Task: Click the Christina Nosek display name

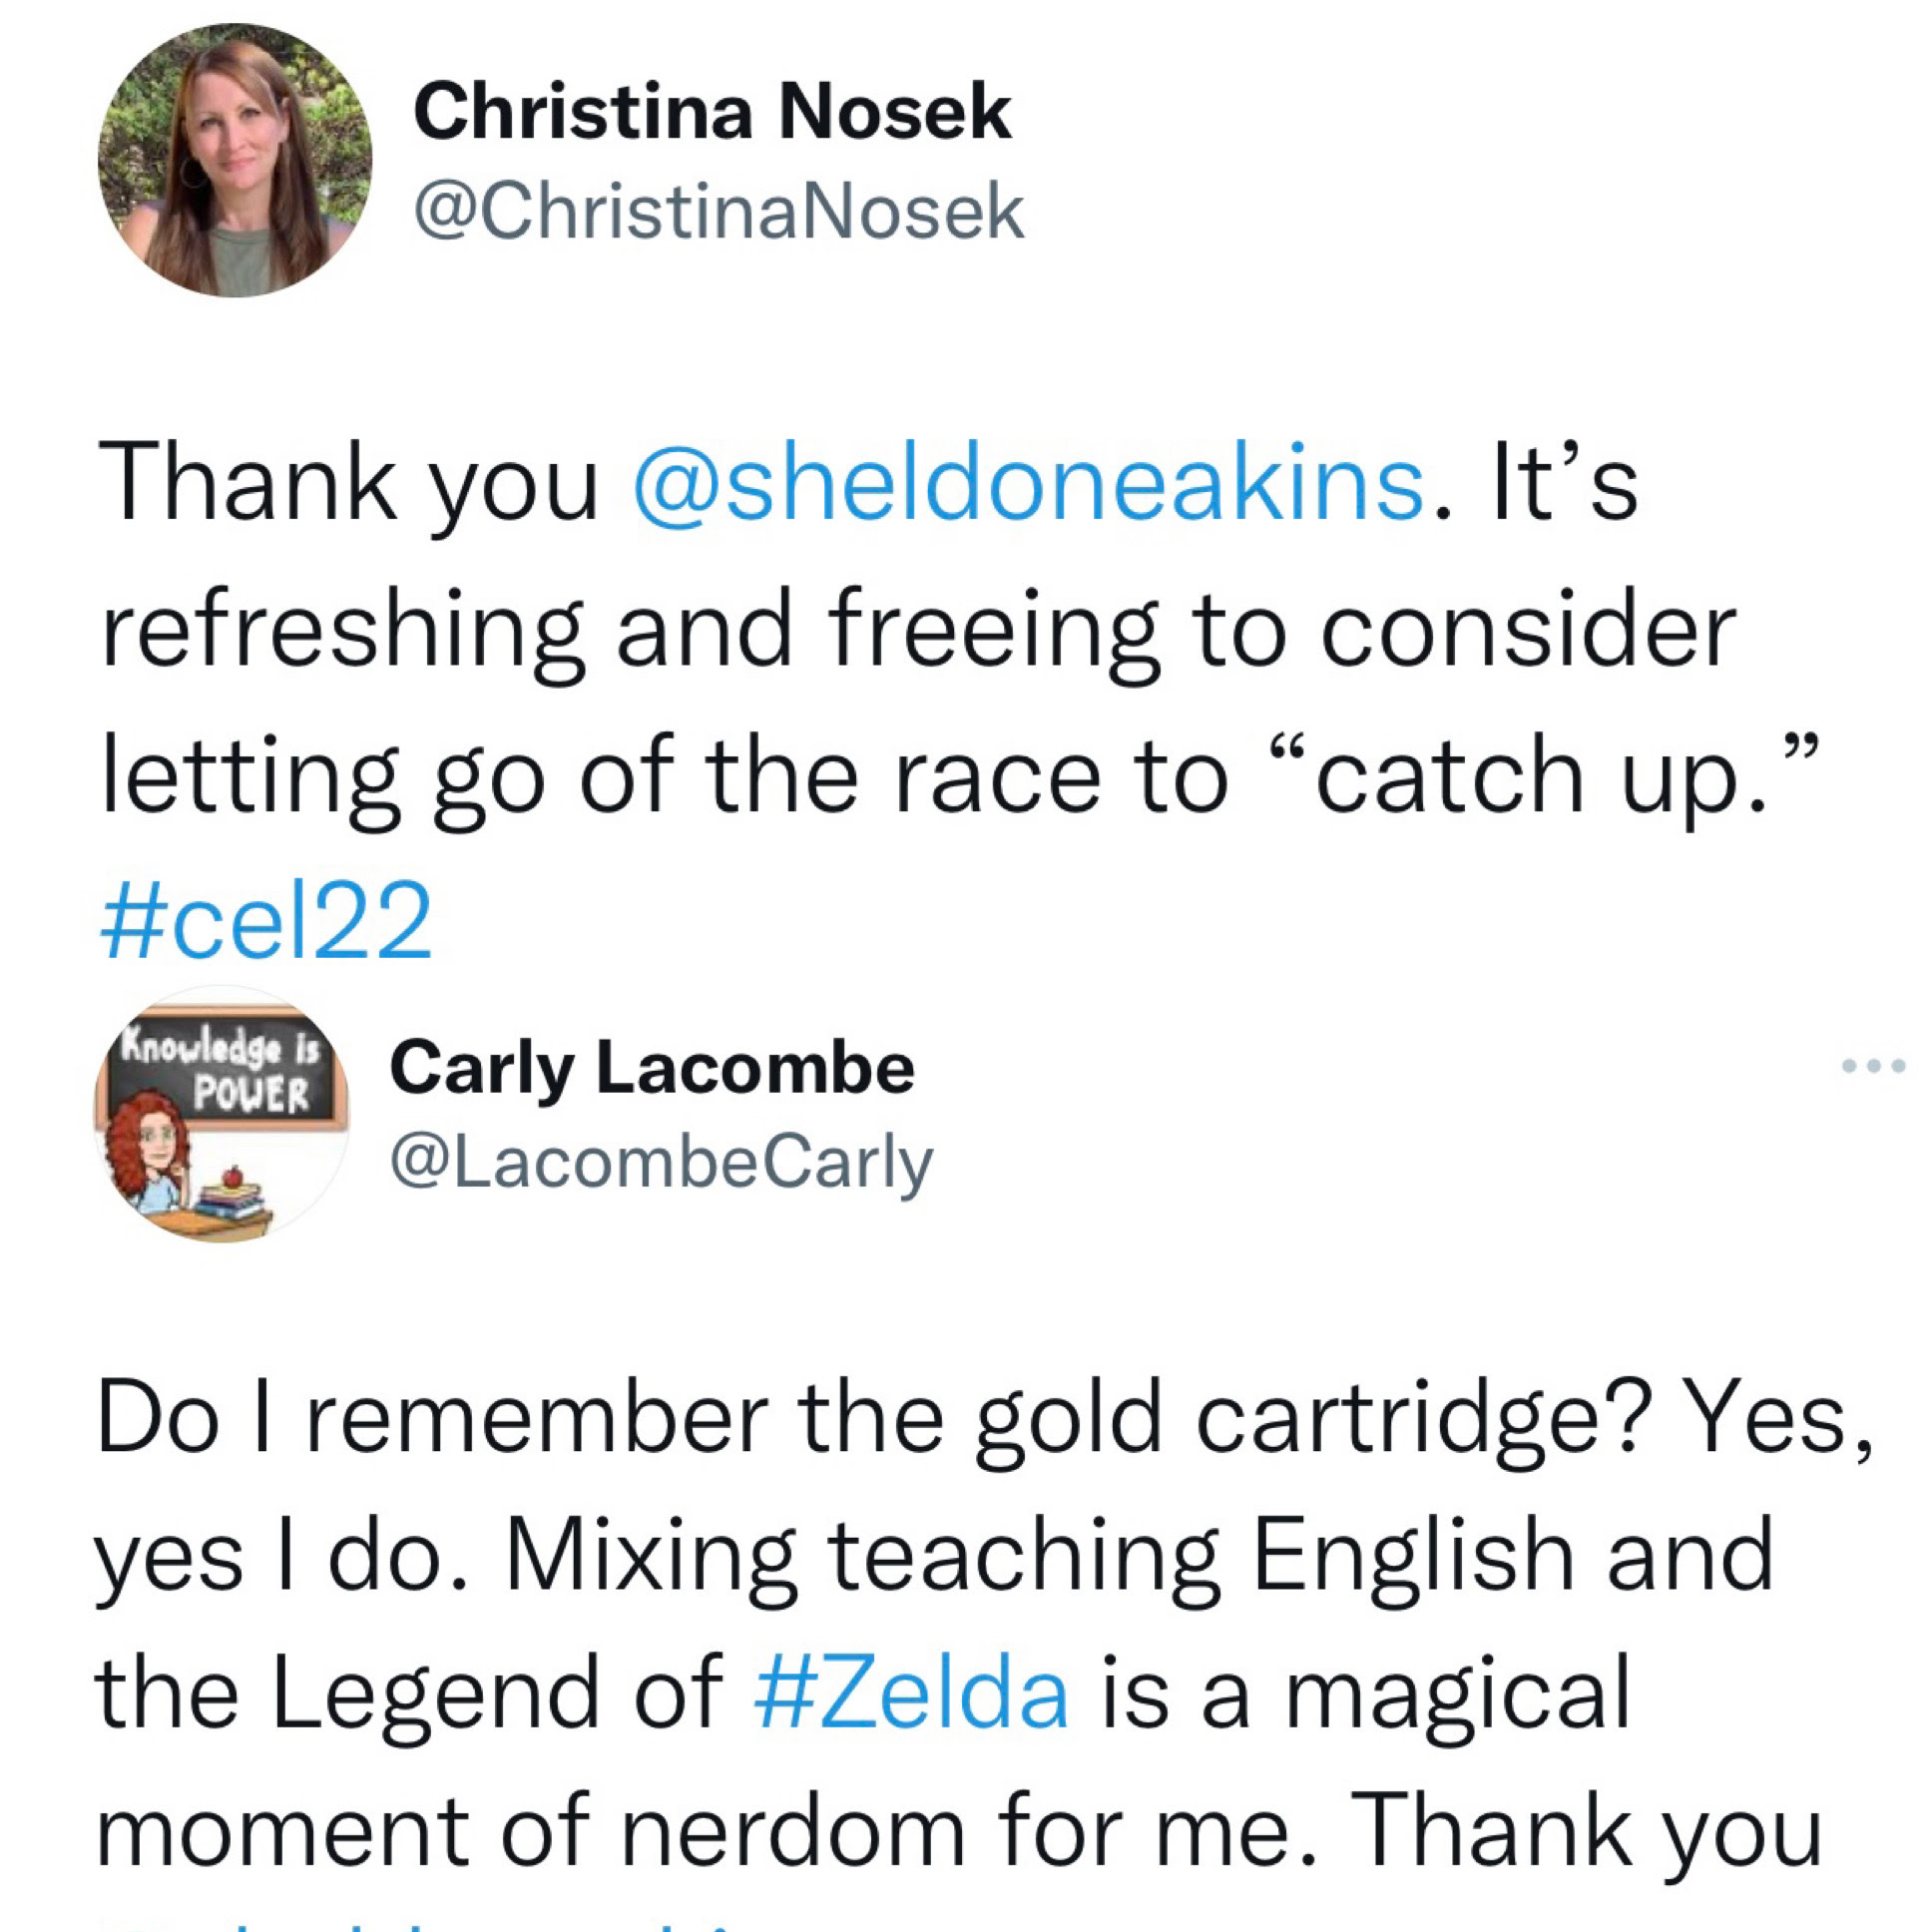Action: (712, 111)
